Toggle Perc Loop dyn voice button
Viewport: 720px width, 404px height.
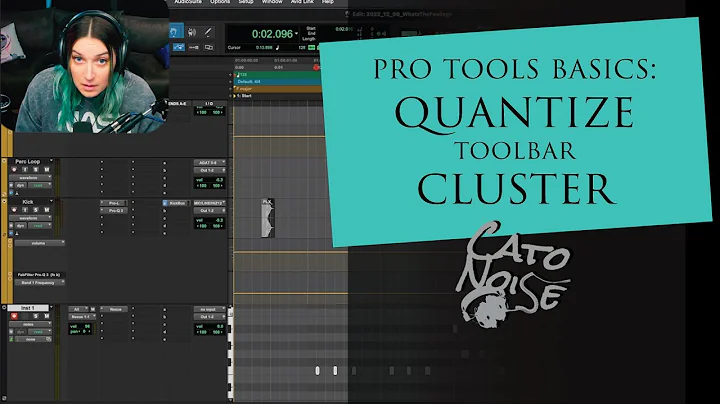click(x=20, y=185)
